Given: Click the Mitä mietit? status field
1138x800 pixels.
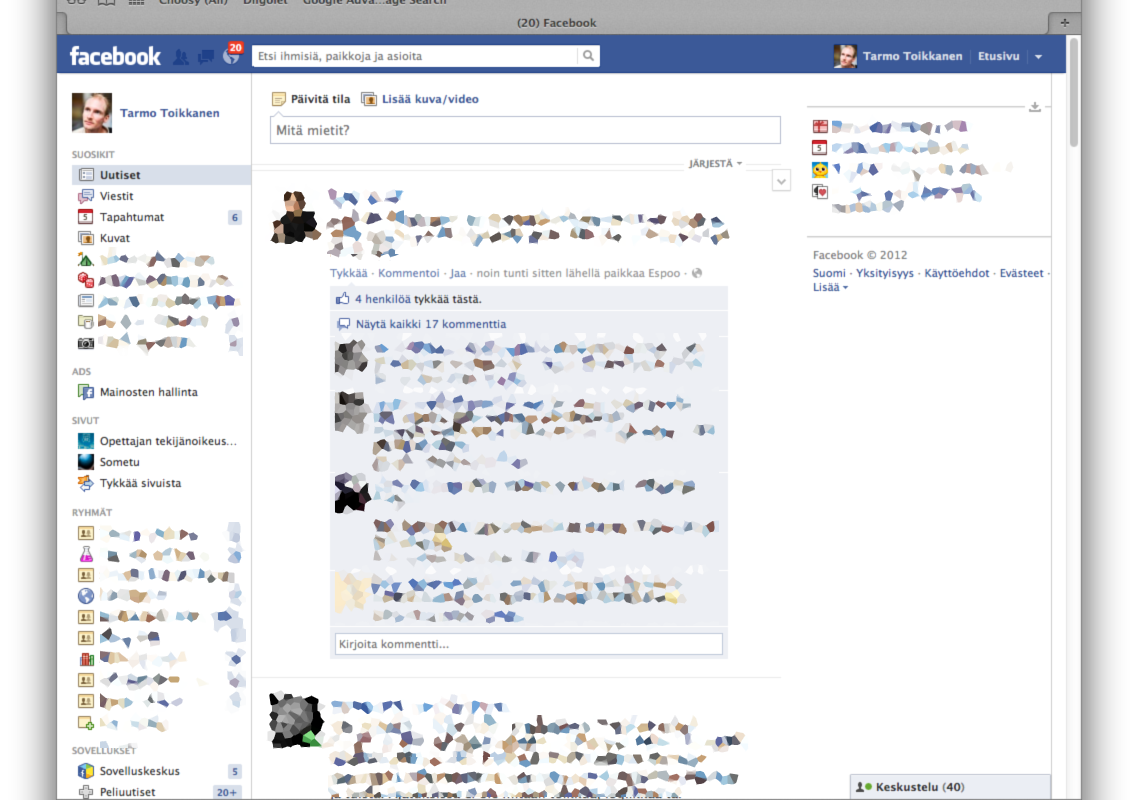Looking at the screenshot, I should (525, 130).
